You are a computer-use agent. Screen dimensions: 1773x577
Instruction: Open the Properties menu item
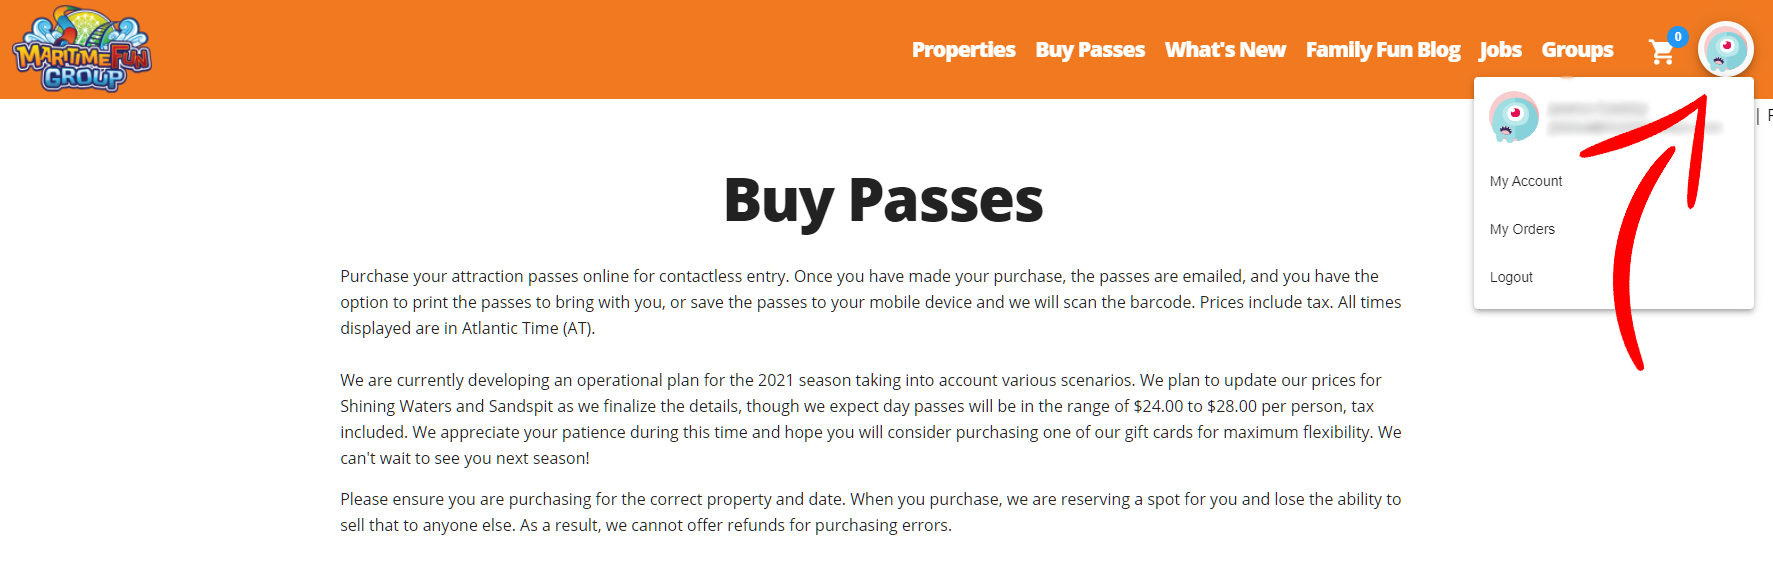(x=963, y=50)
